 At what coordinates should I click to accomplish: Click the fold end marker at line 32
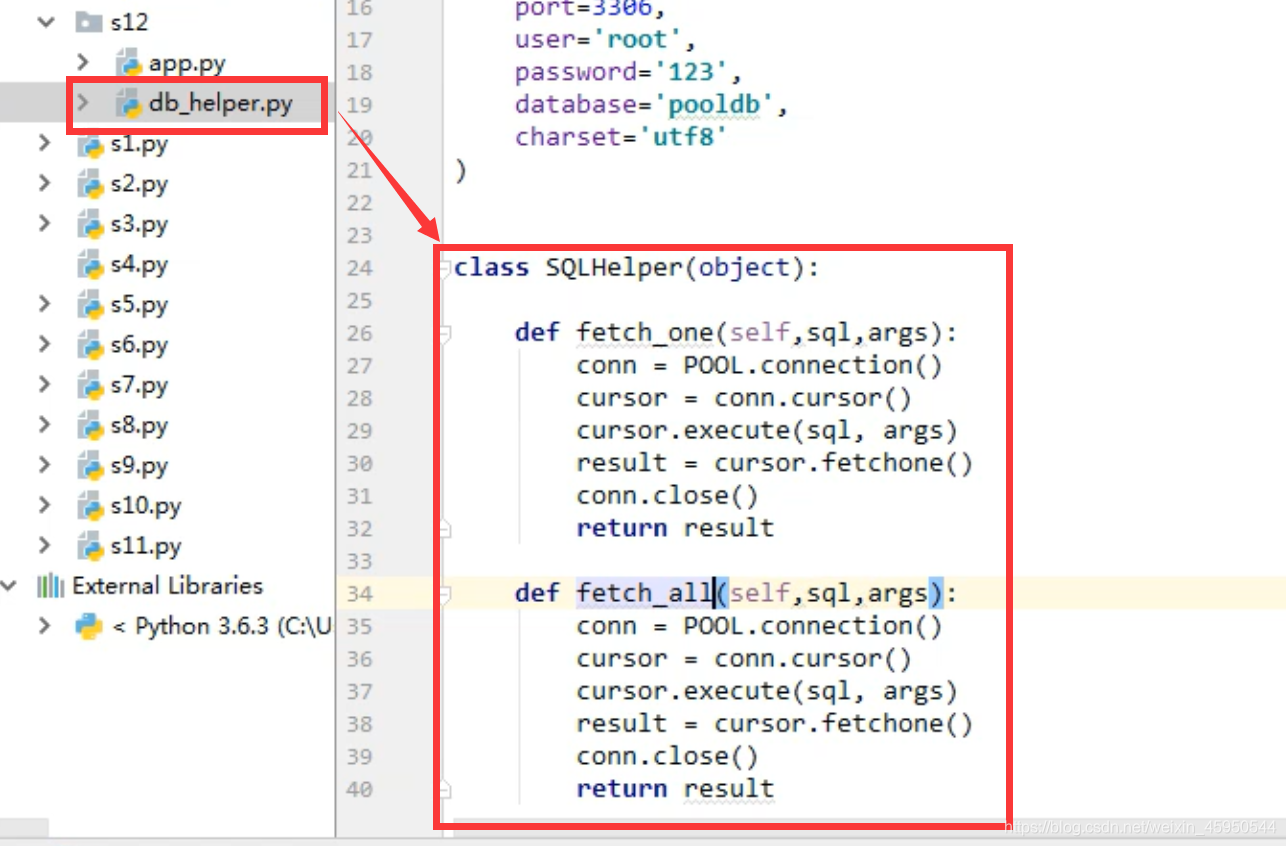click(x=446, y=527)
